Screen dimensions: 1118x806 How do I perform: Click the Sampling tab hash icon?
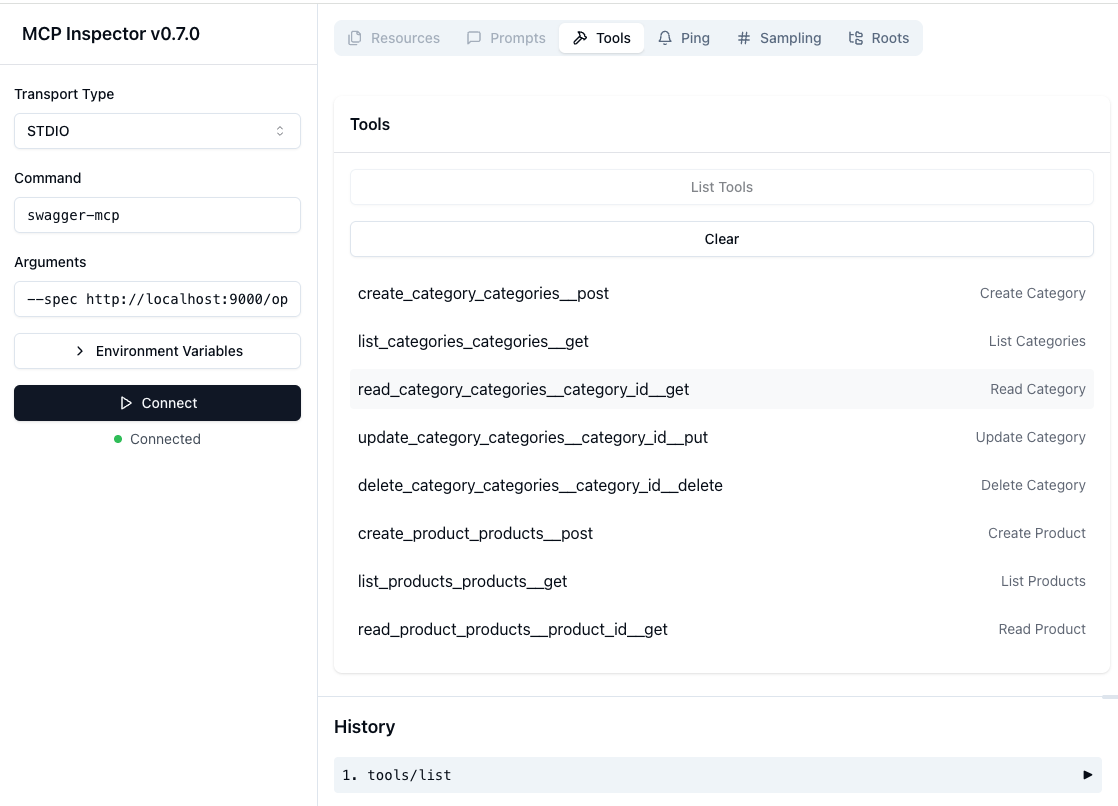coord(744,38)
